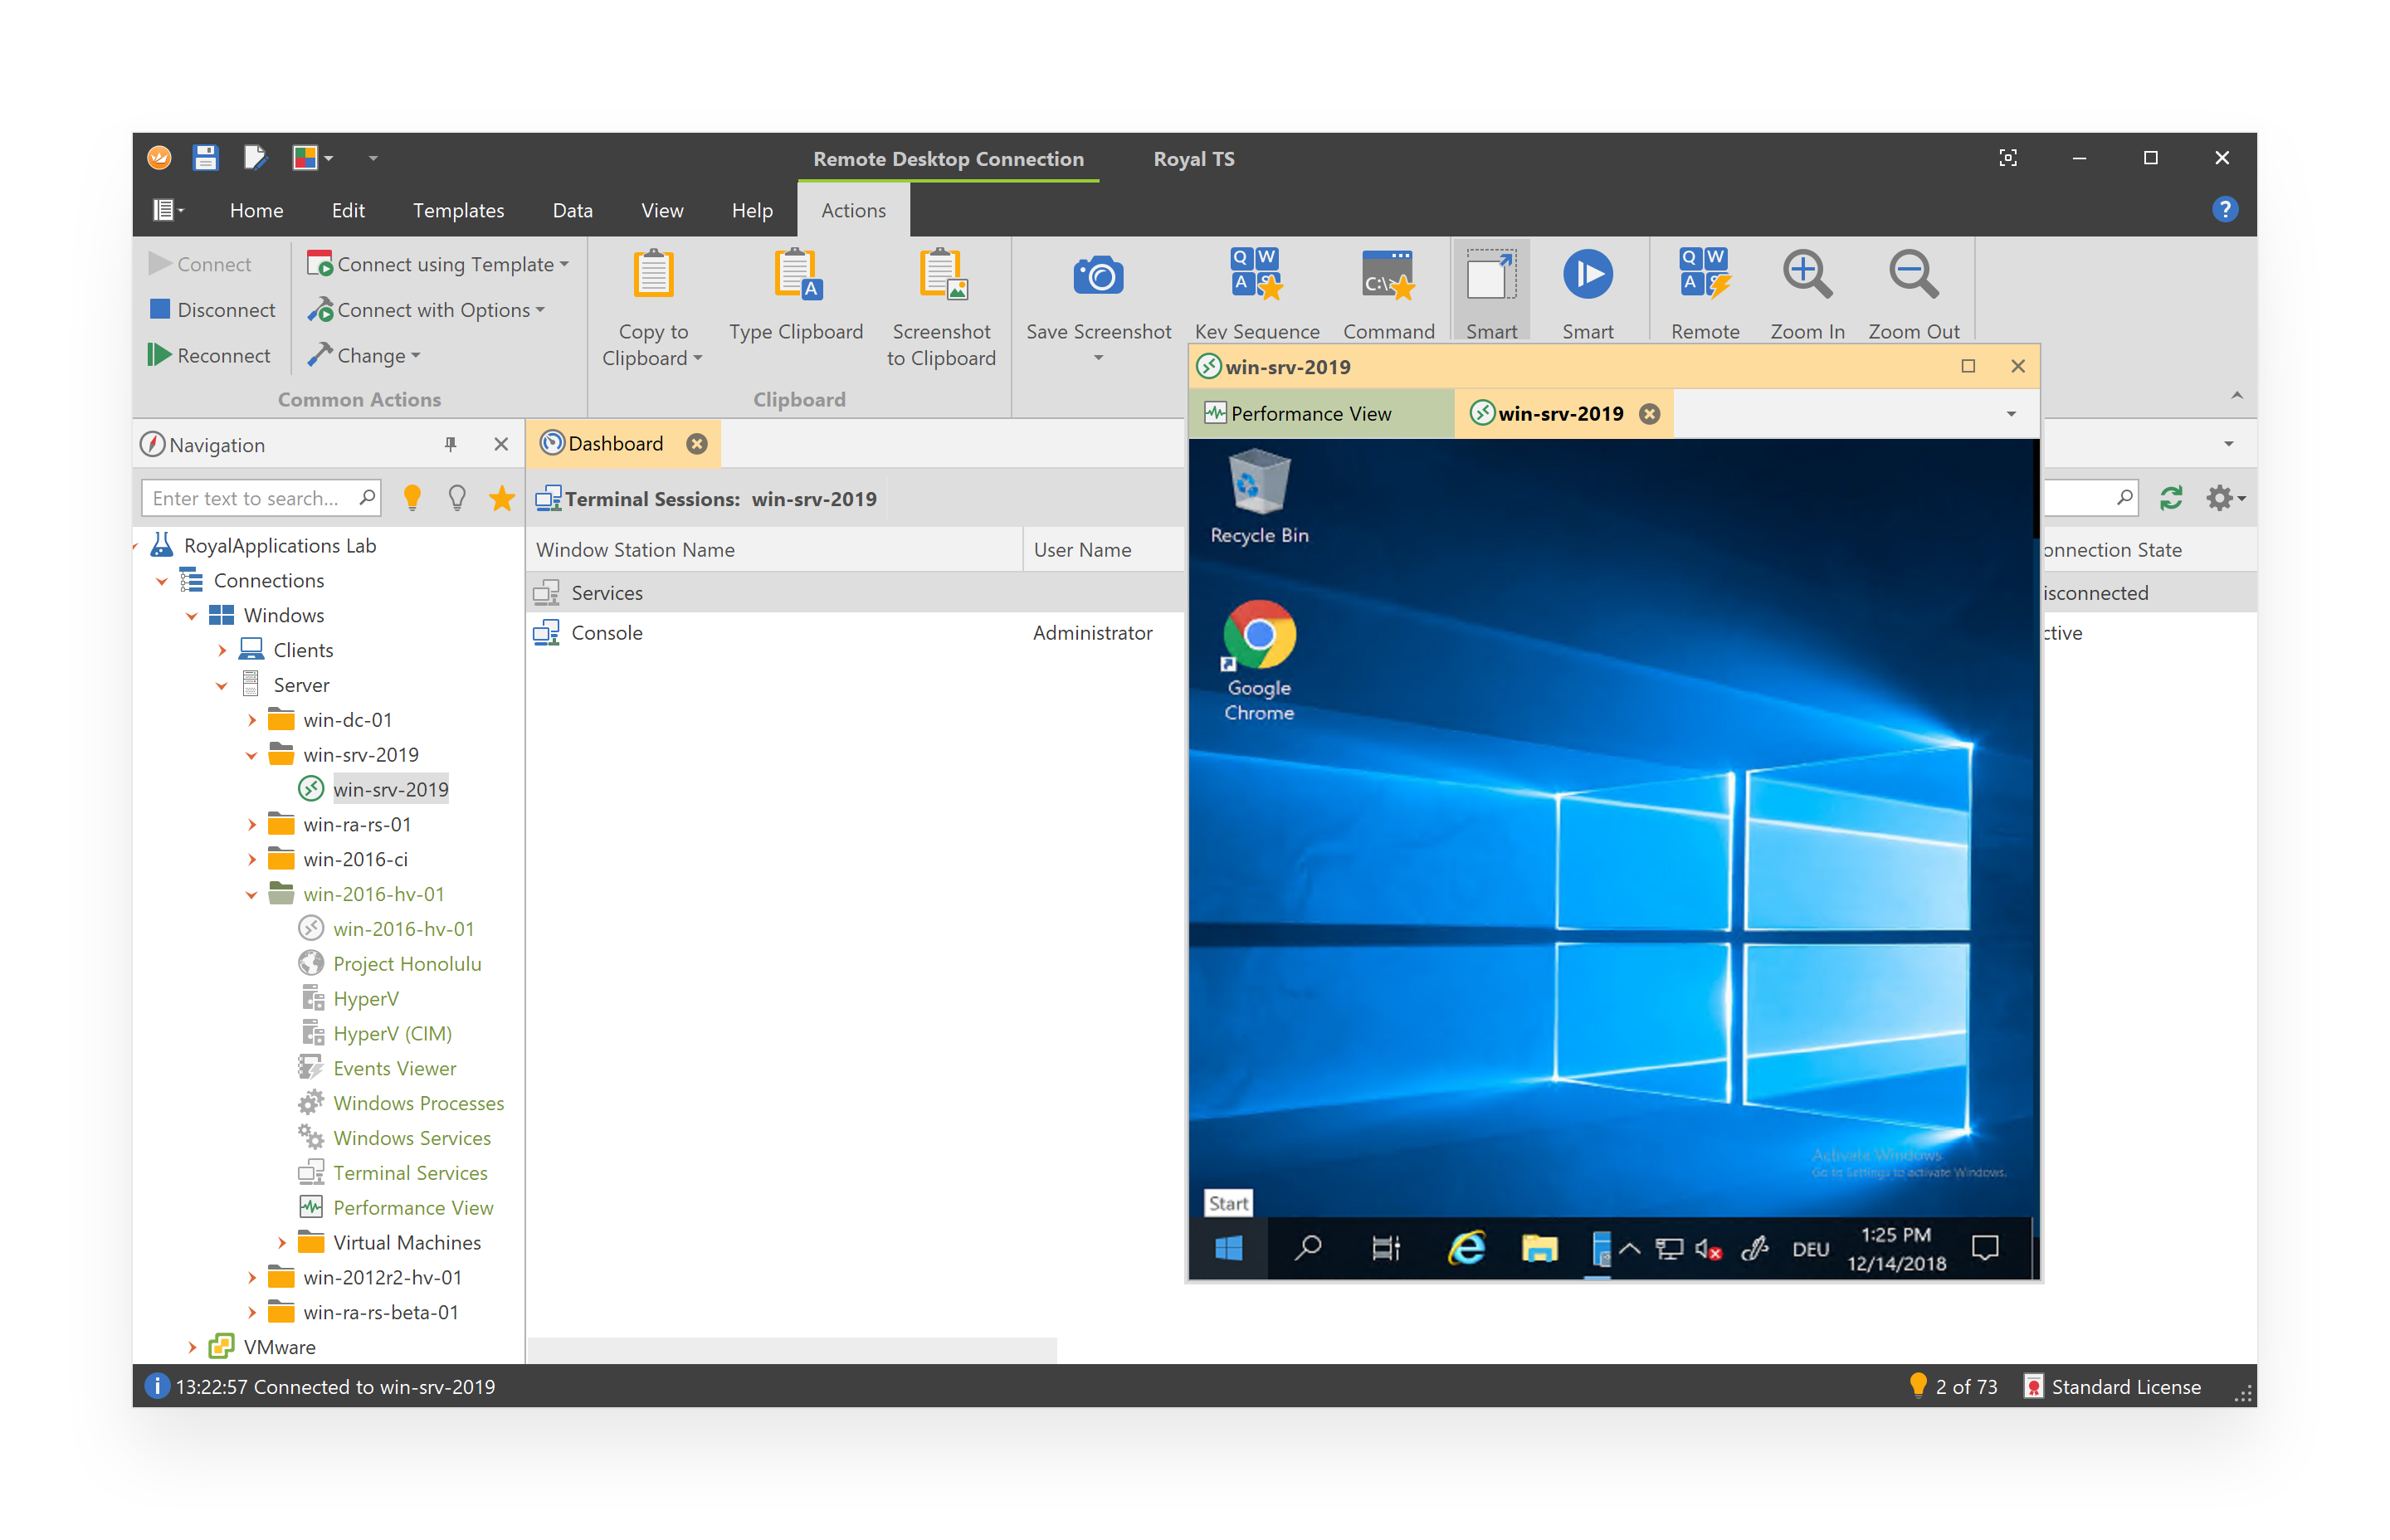Viewport: 2390px width, 1540px height.
Task: Toggle the outlined light bulb filter
Action: (457, 497)
